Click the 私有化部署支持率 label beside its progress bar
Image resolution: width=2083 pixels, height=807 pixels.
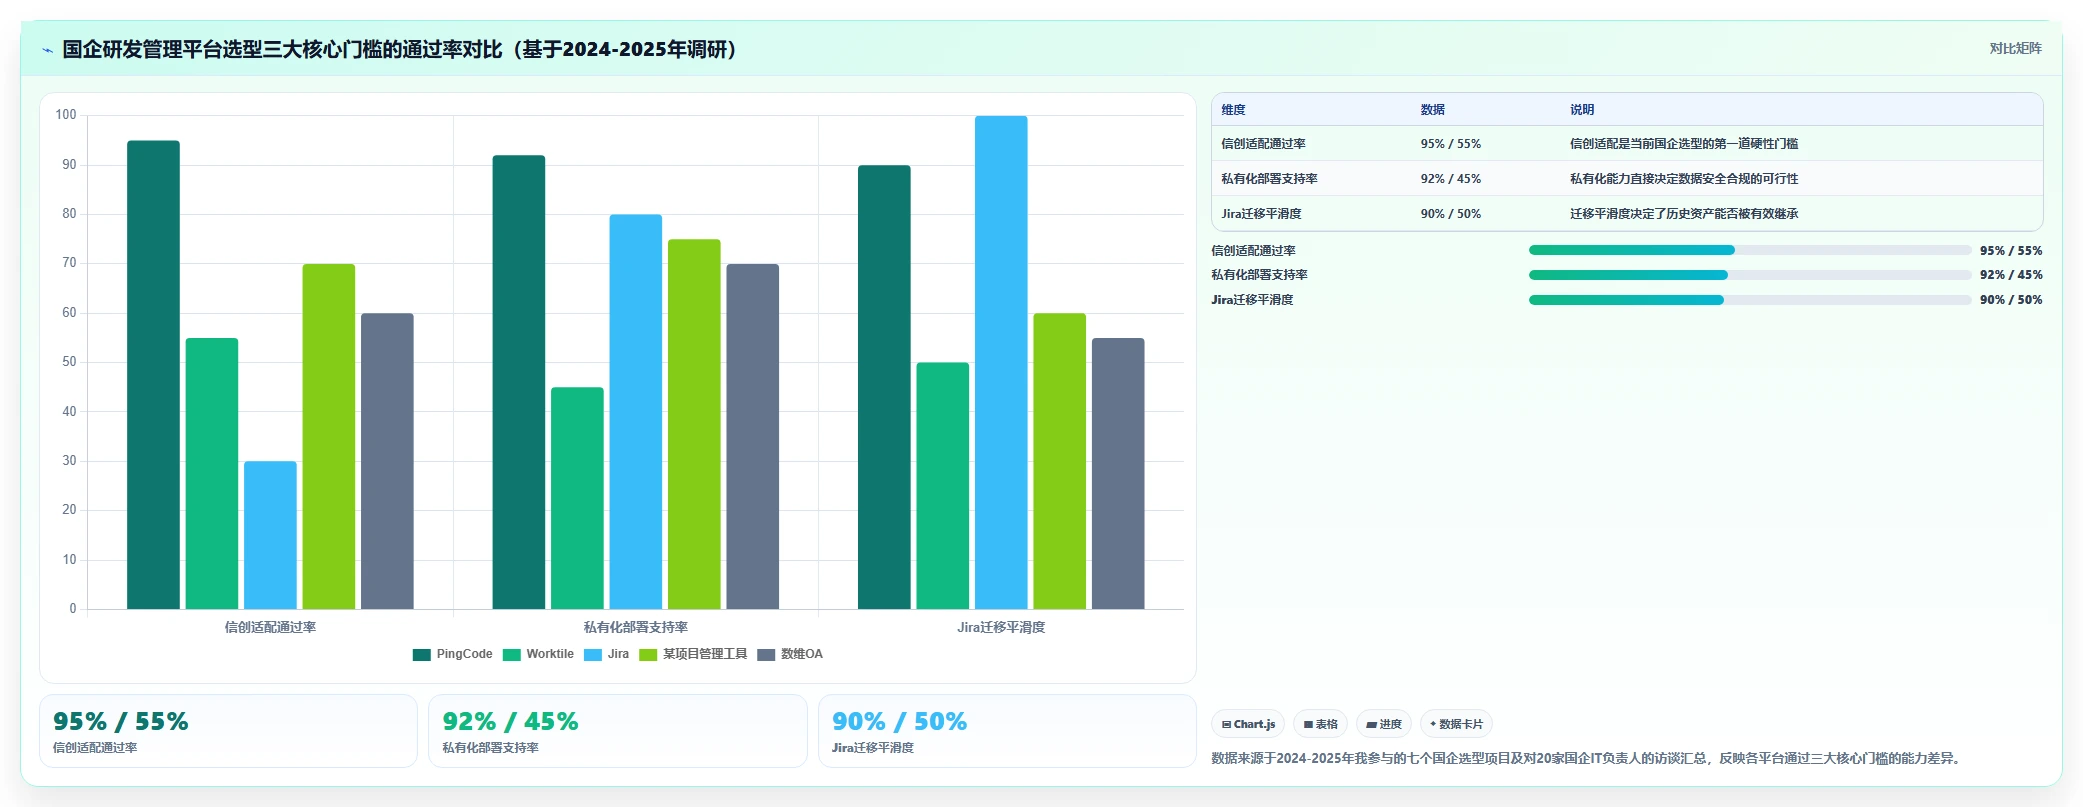click(x=1259, y=275)
